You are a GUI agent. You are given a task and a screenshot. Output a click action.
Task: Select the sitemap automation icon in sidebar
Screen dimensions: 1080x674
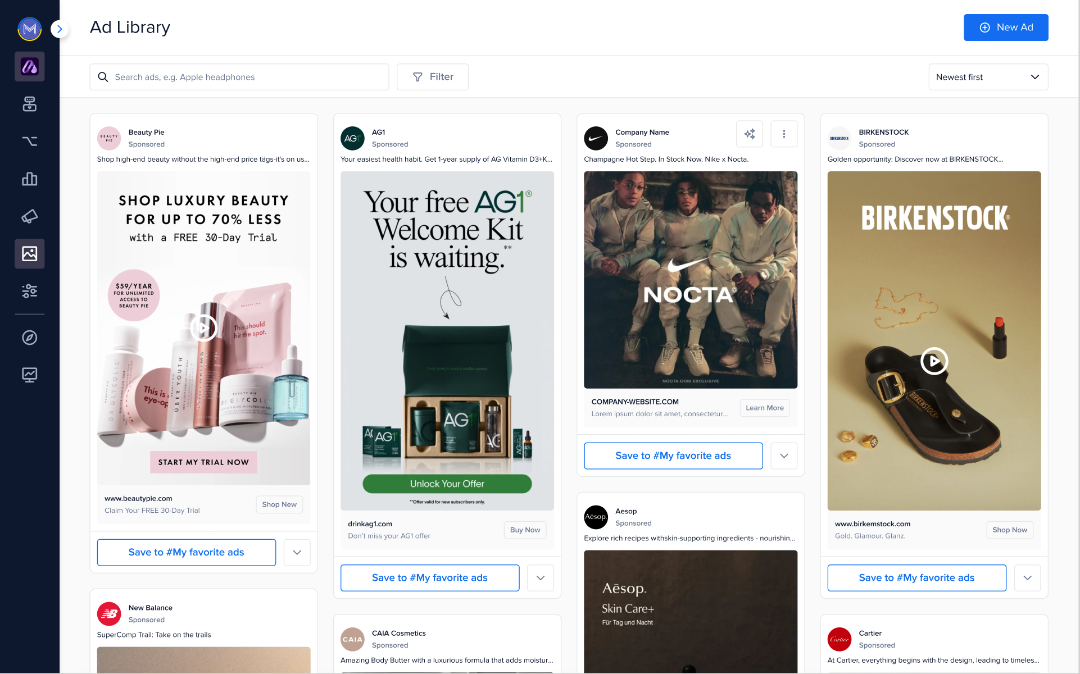tap(29, 103)
